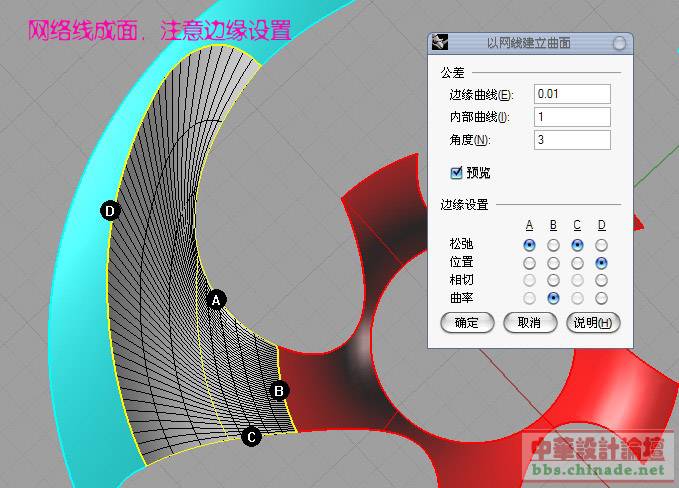Screen dimensions: 679x488
Task: Click column header B in edge settings
Action: [553, 225]
